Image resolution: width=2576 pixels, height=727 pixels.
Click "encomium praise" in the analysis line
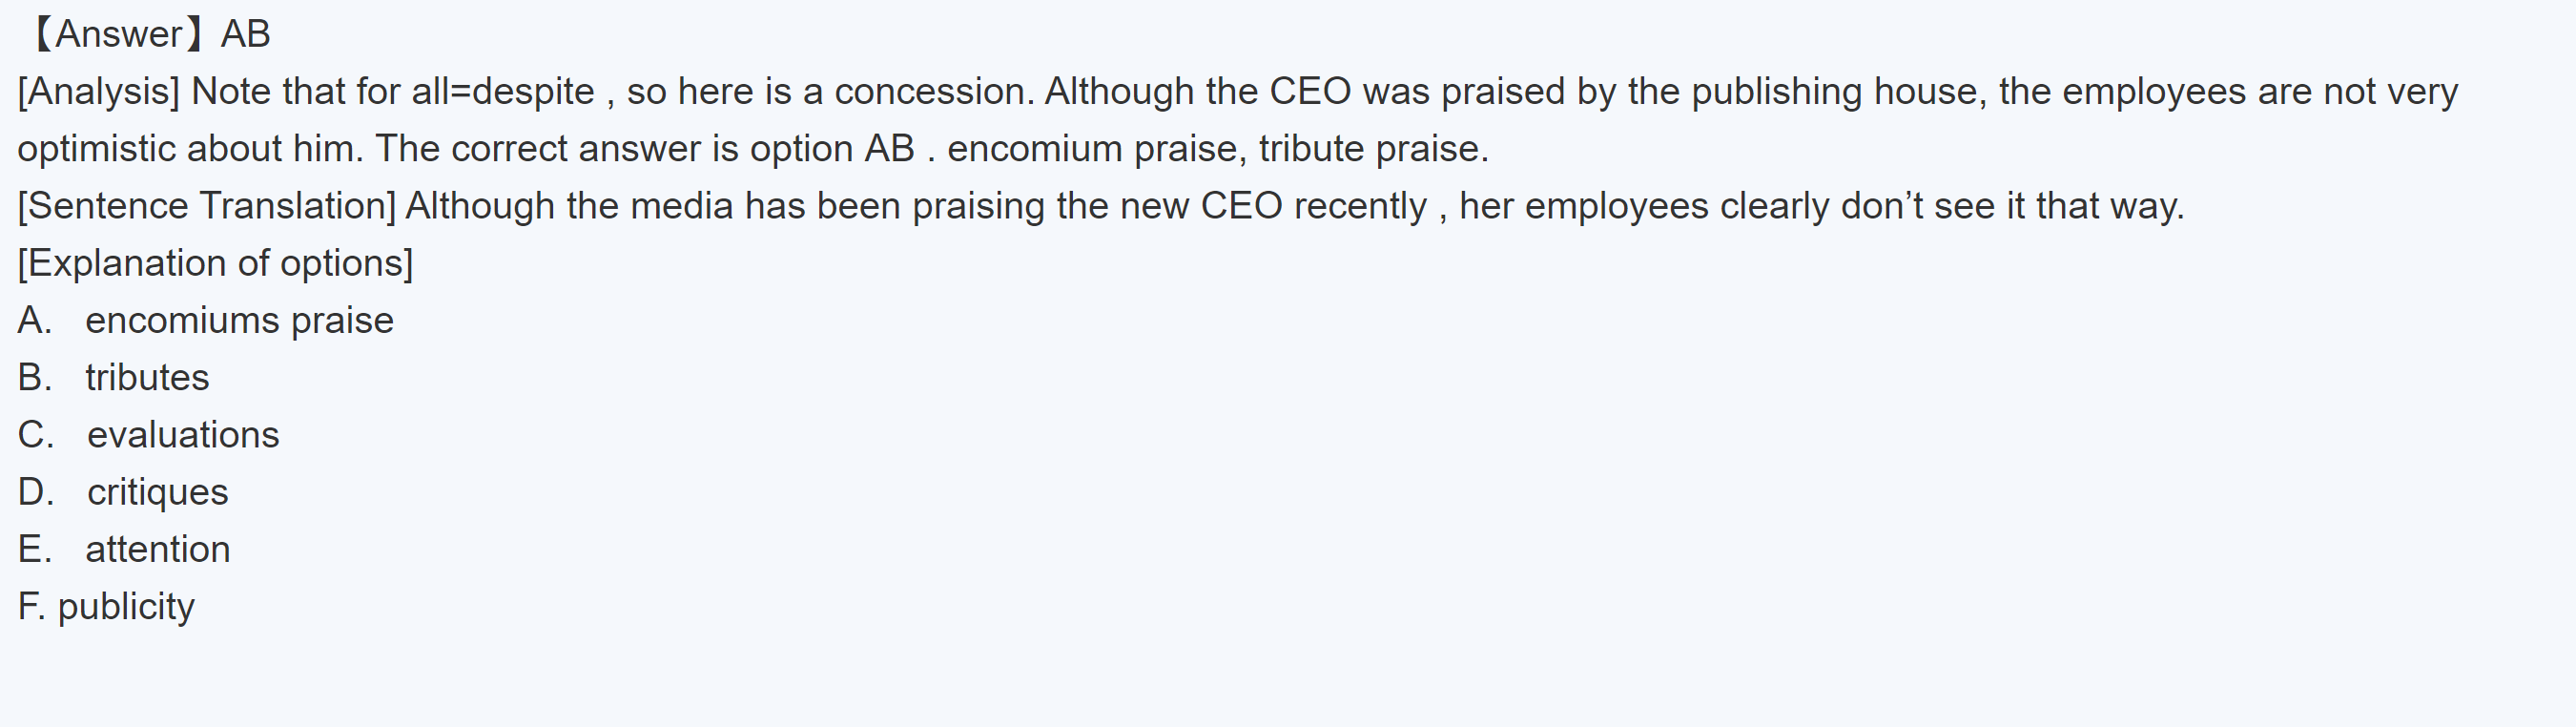pos(1095,149)
